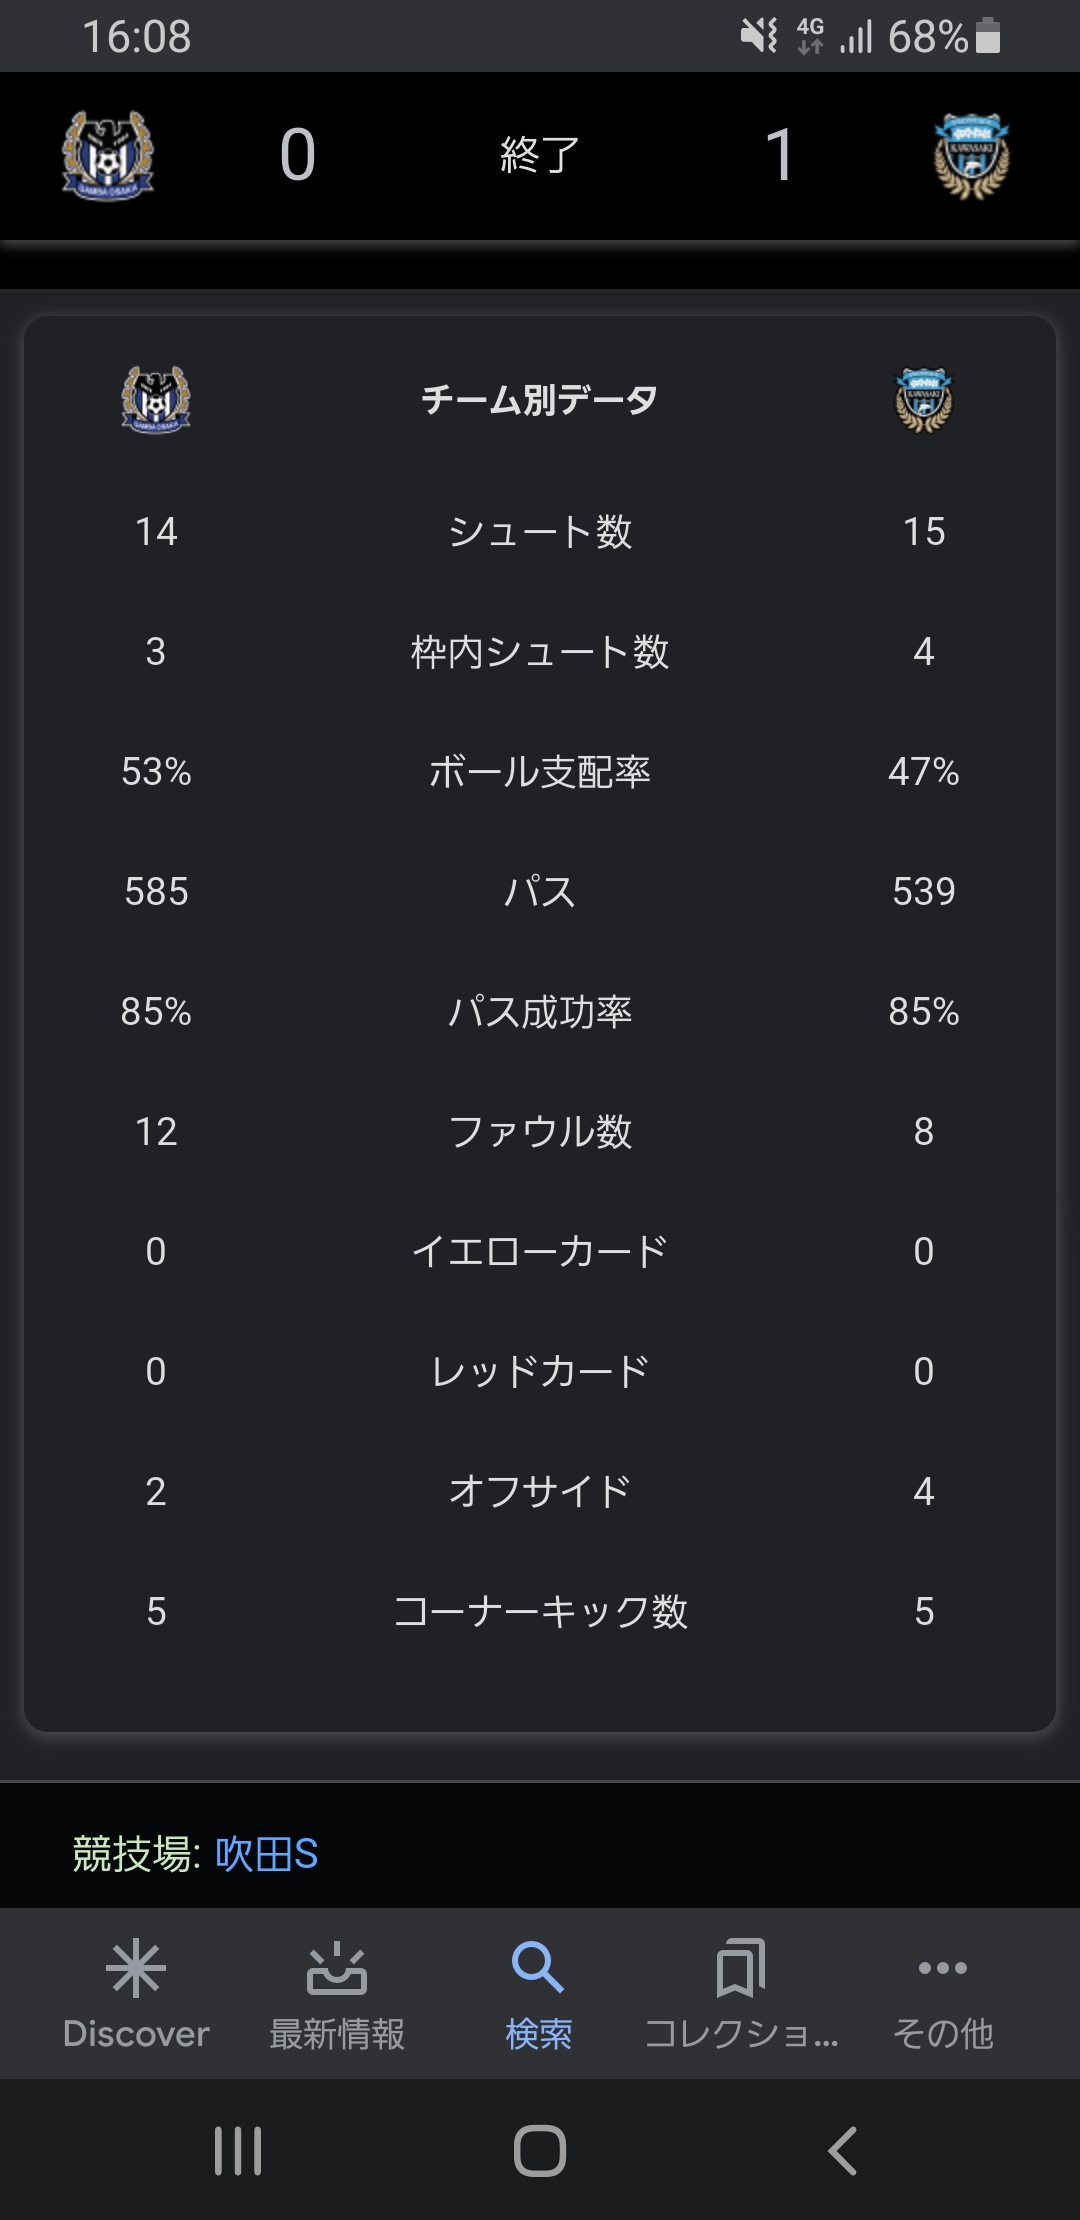
Task: Tap the チーム別データ heading
Action: [540, 399]
